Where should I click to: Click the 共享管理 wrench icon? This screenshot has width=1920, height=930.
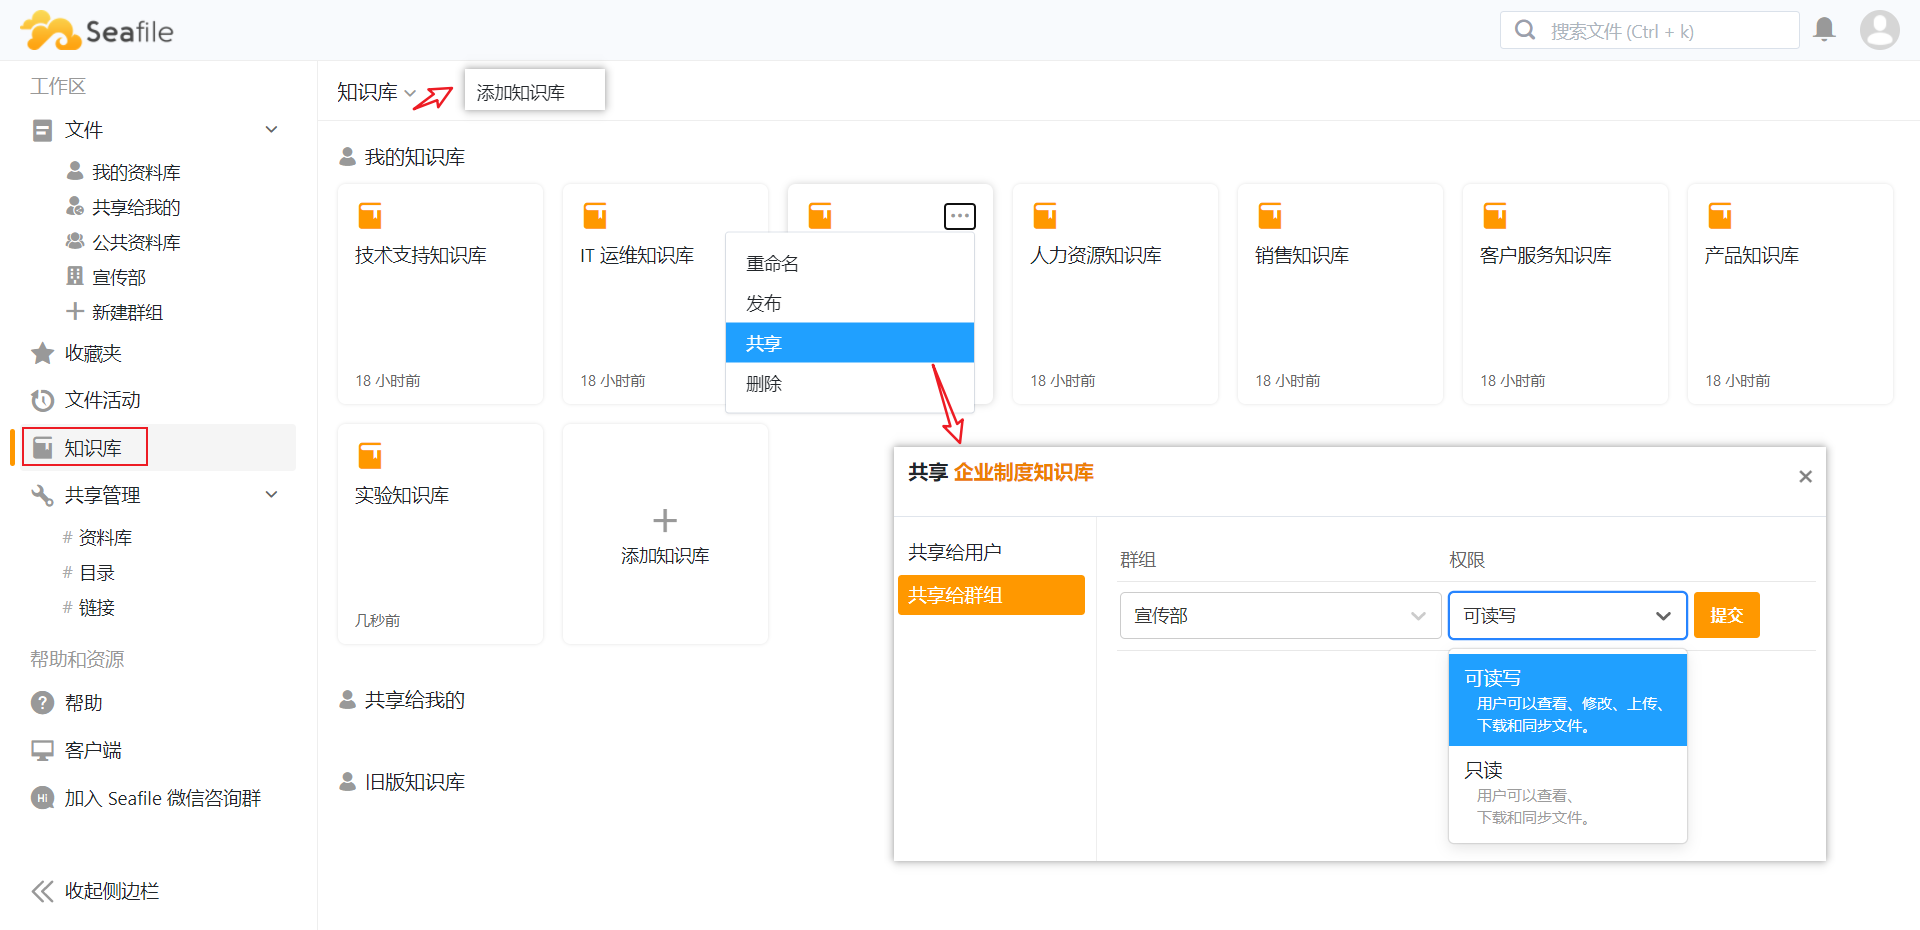42,495
